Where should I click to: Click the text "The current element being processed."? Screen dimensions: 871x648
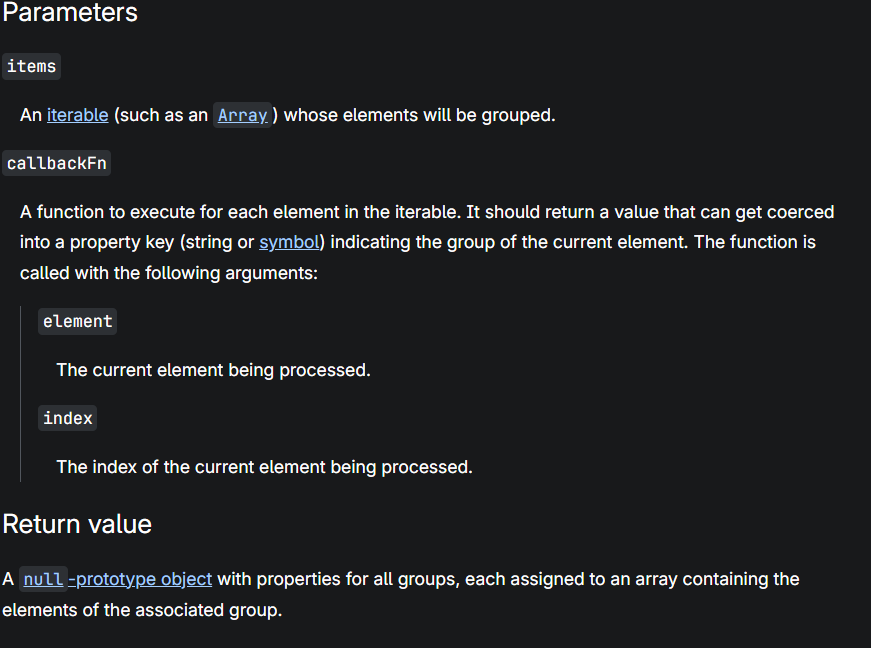tap(213, 370)
